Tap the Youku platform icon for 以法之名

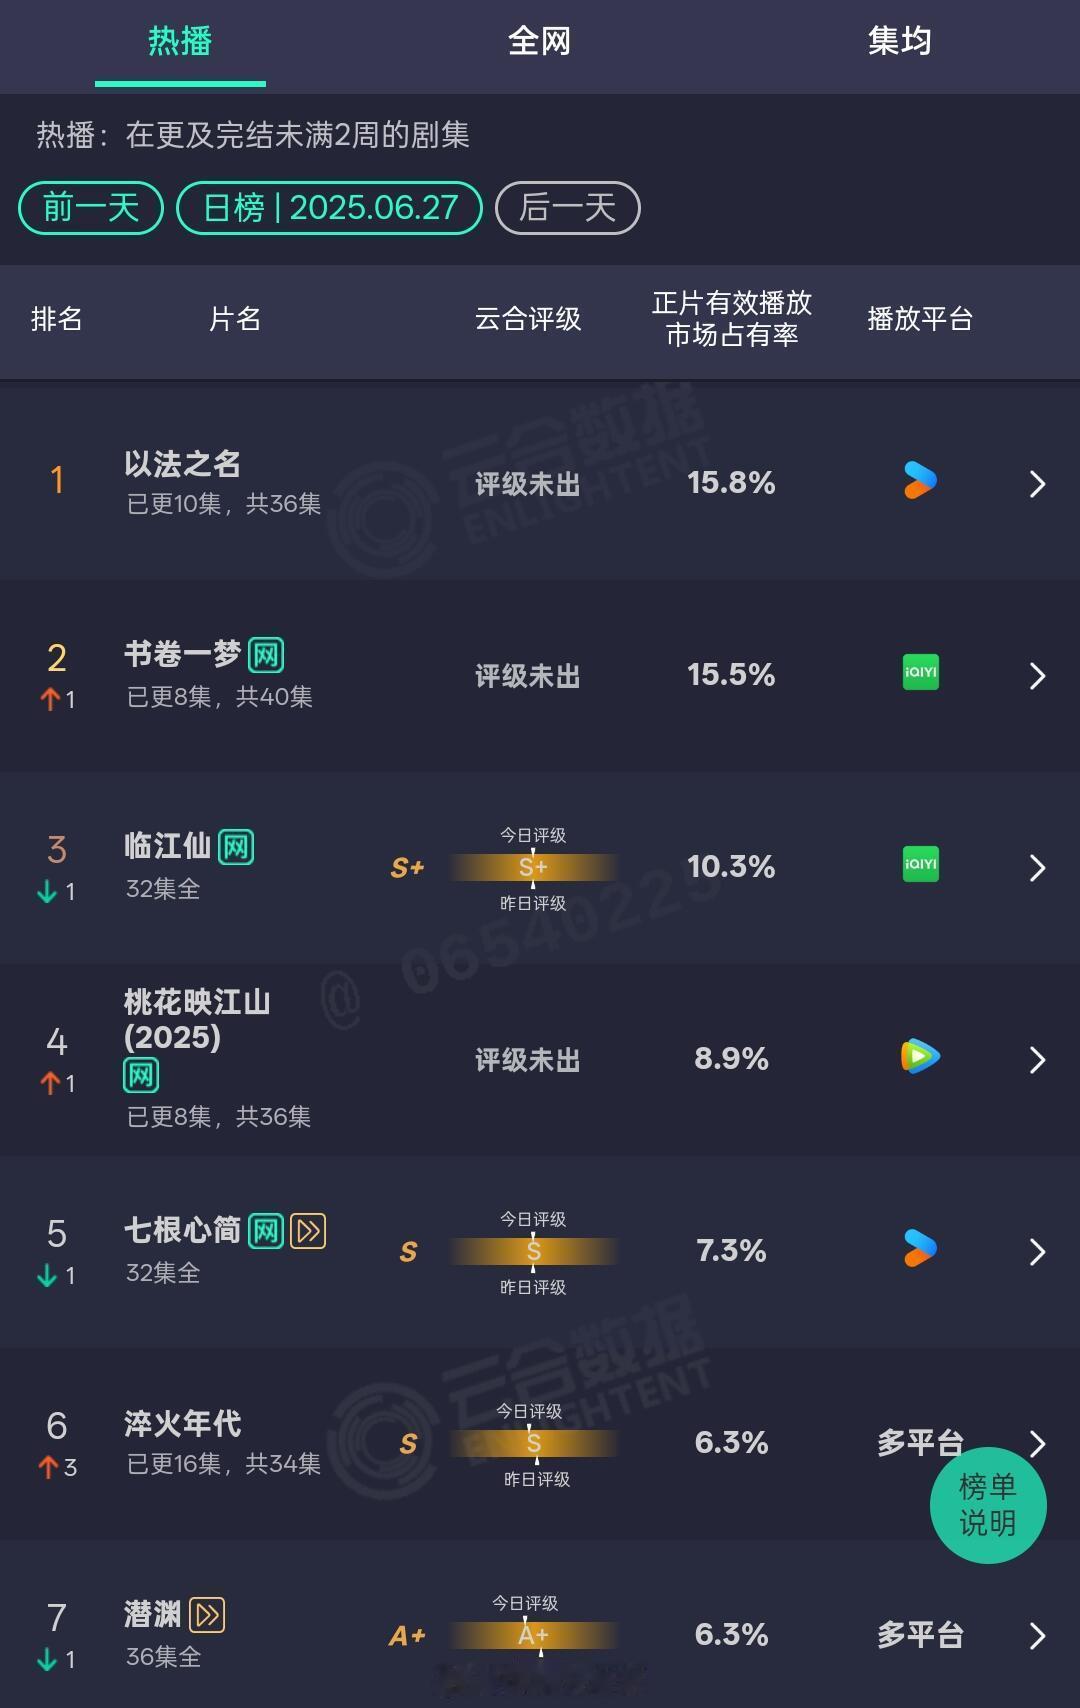pos(920,481)
